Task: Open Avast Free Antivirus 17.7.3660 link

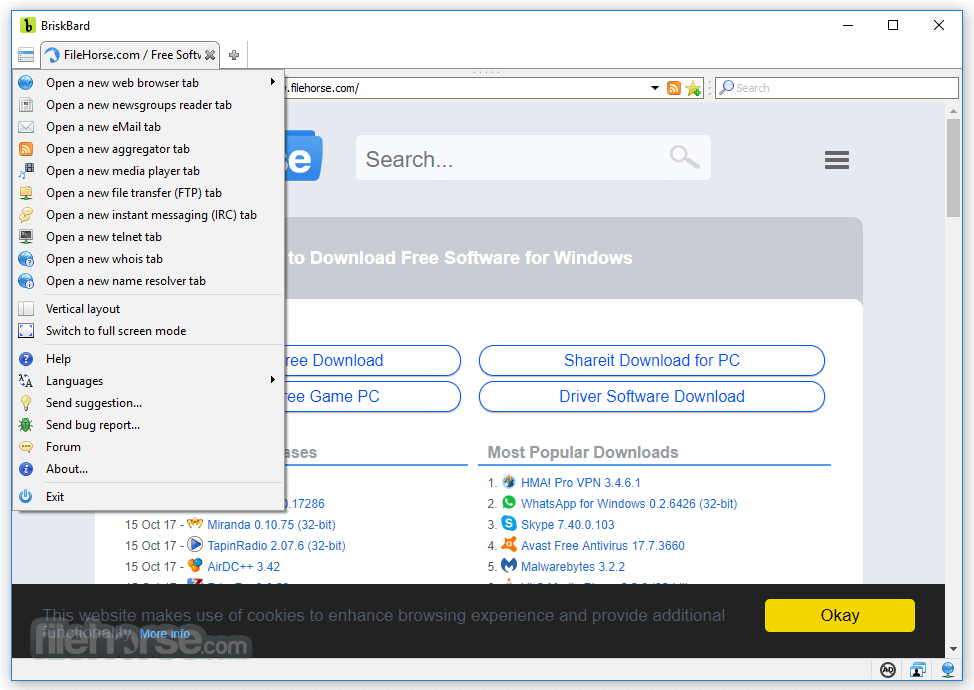Action: coord(603,546)
